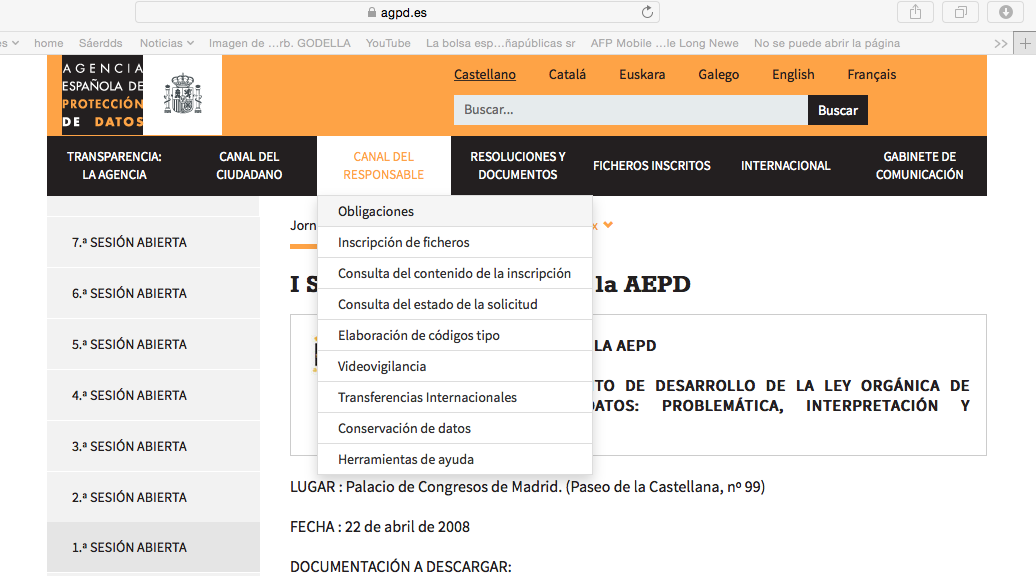Expand the Noticias bookmarks folder
Screen dimensions: 1036x576
[x=166, y=43]
